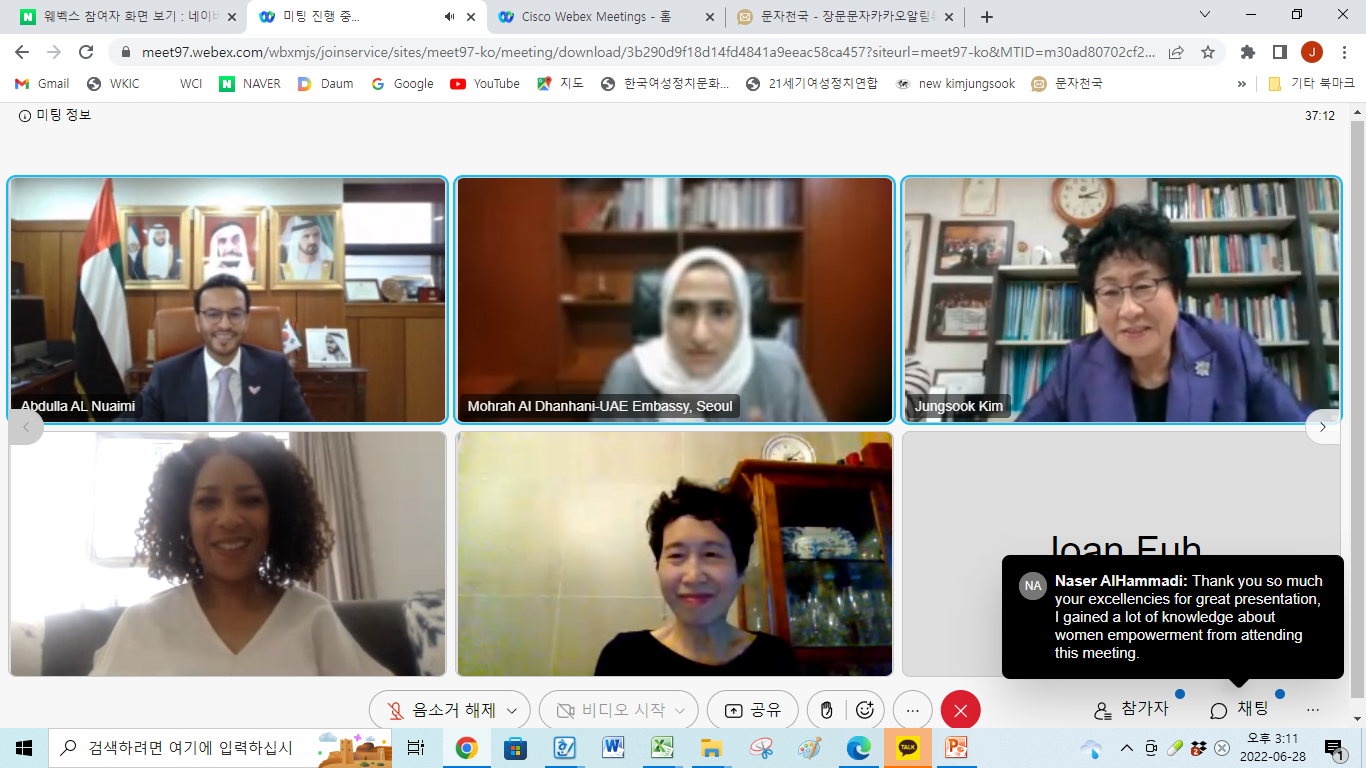Raise hand using the hand icon
This screenshot has width=1366, height=768.
click(x=827, y=710)
